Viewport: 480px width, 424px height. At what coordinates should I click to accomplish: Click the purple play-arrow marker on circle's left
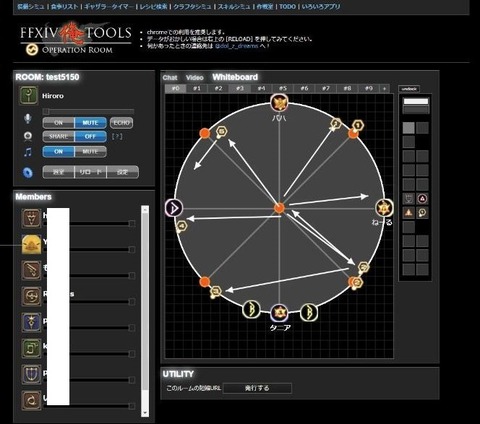click(174, 208)
